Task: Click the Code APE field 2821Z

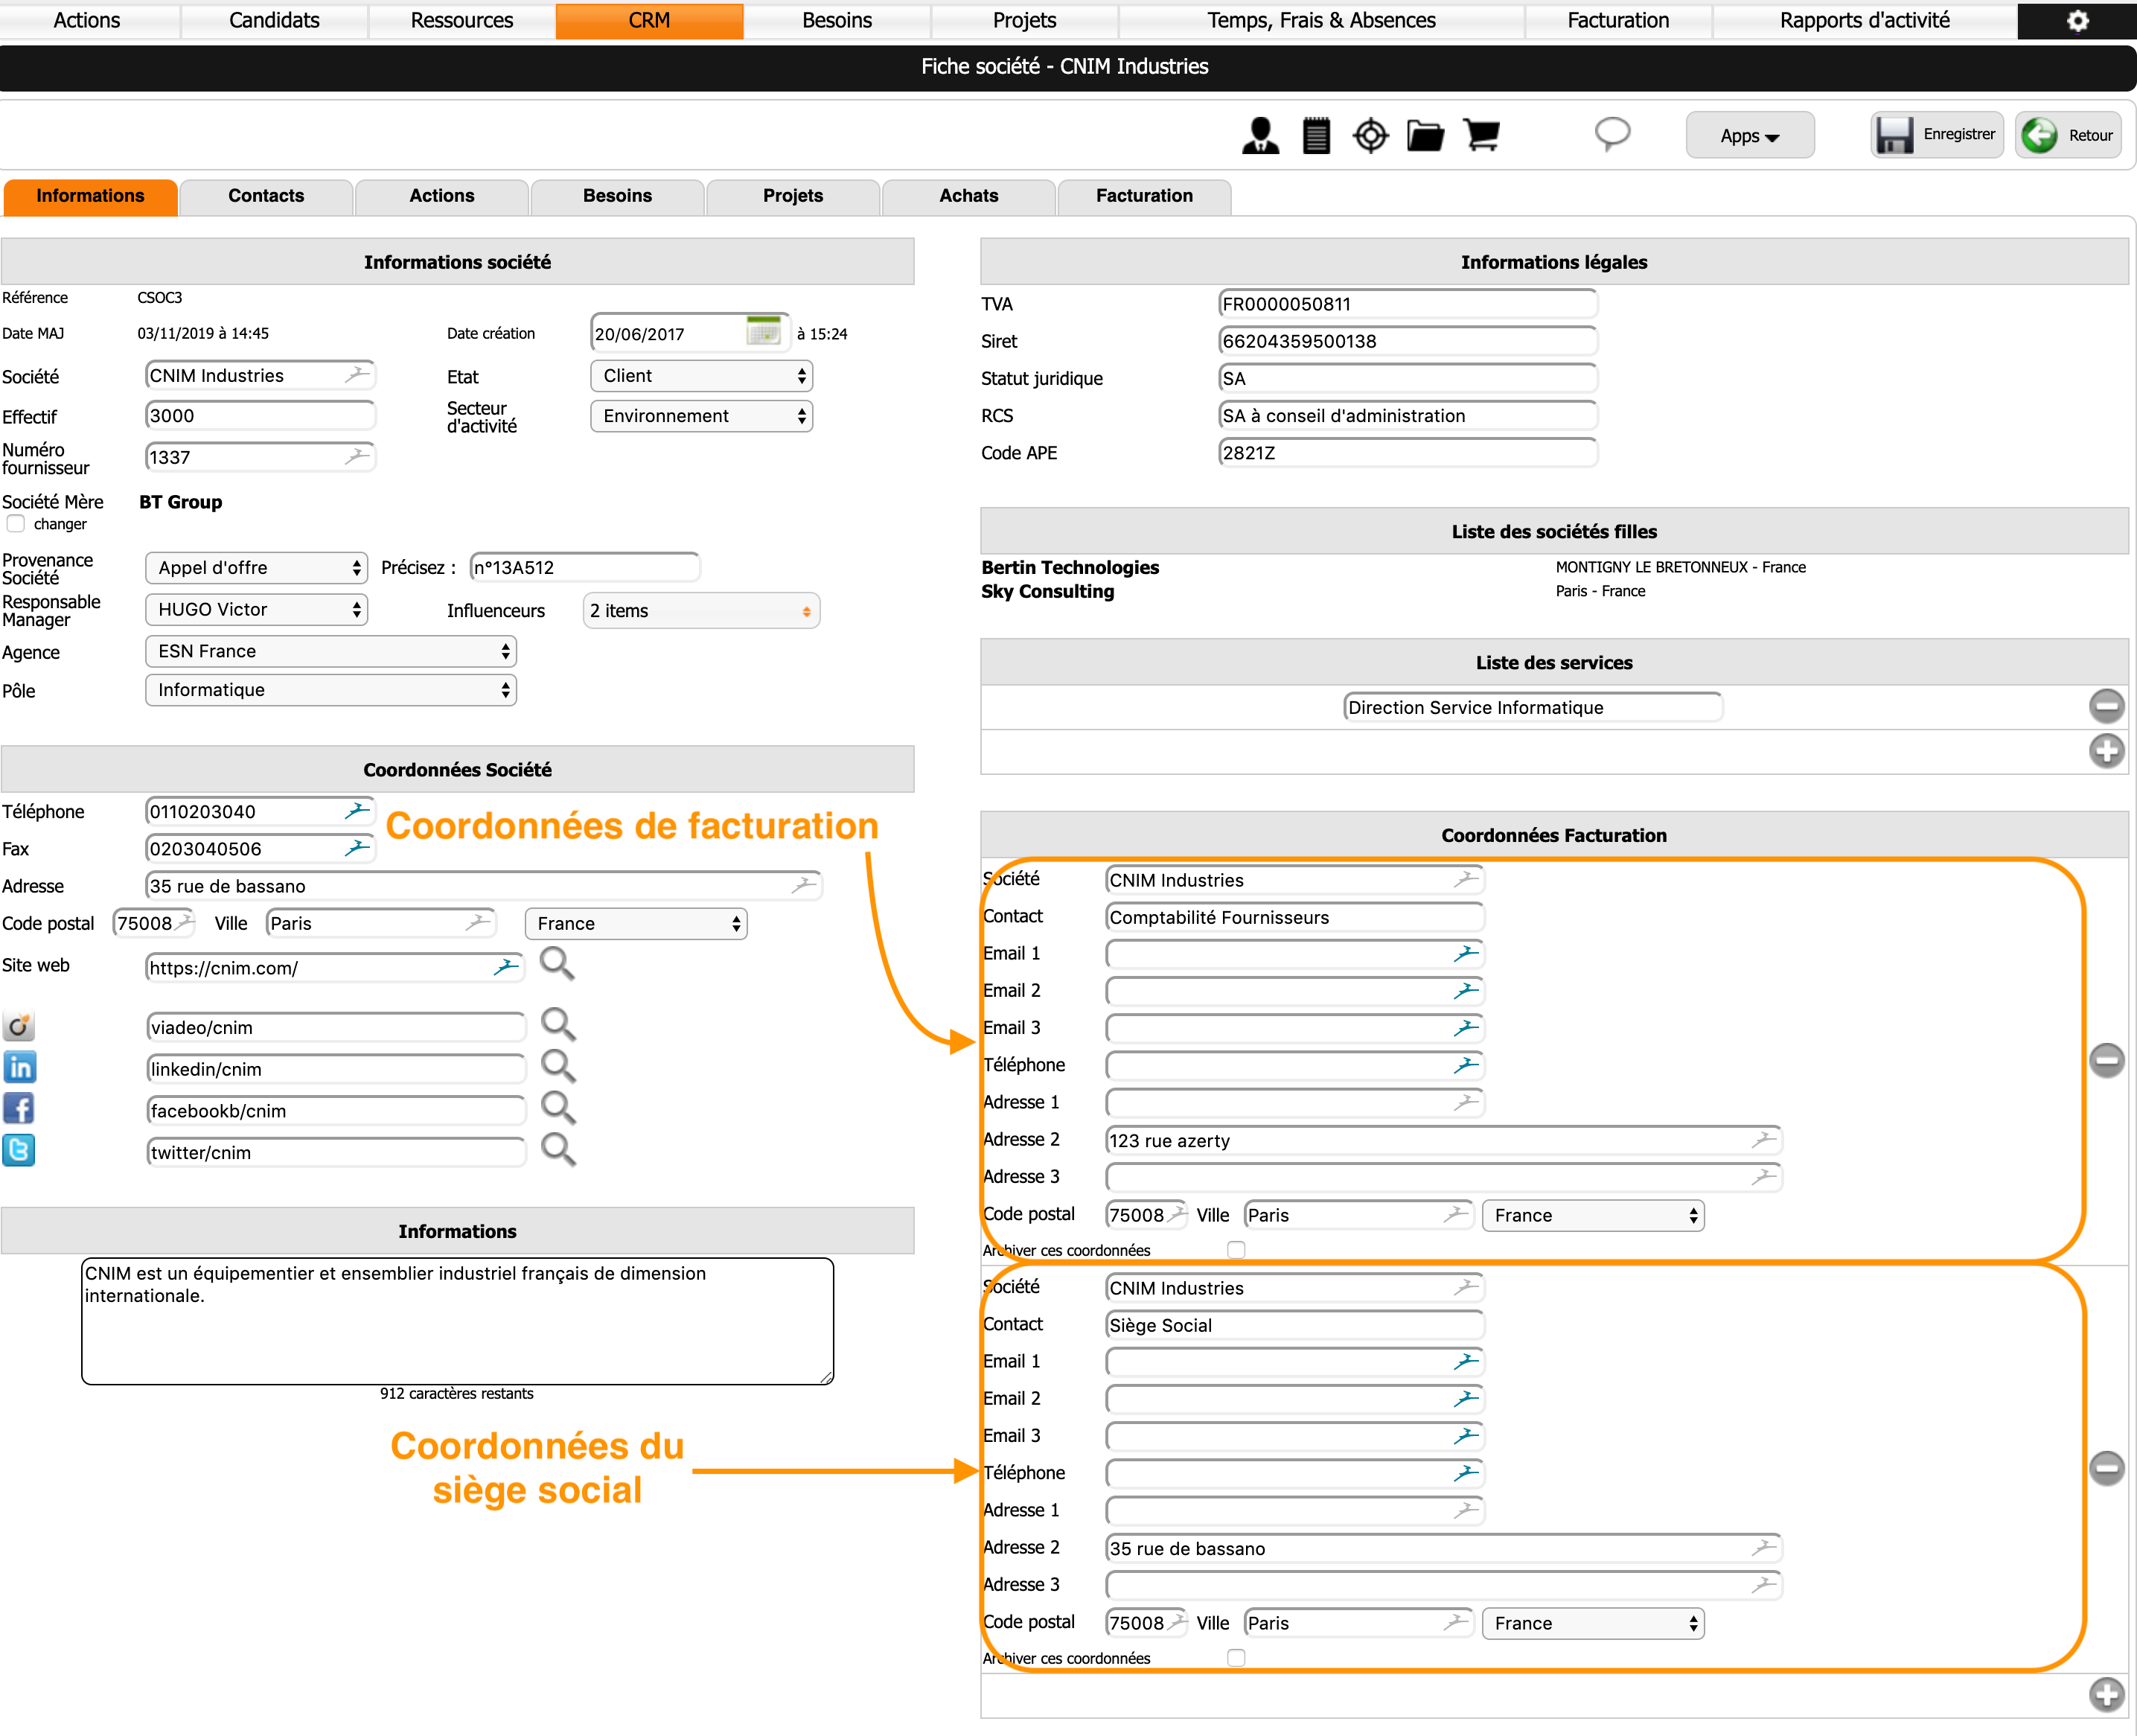Action: tap(1408, 453)
